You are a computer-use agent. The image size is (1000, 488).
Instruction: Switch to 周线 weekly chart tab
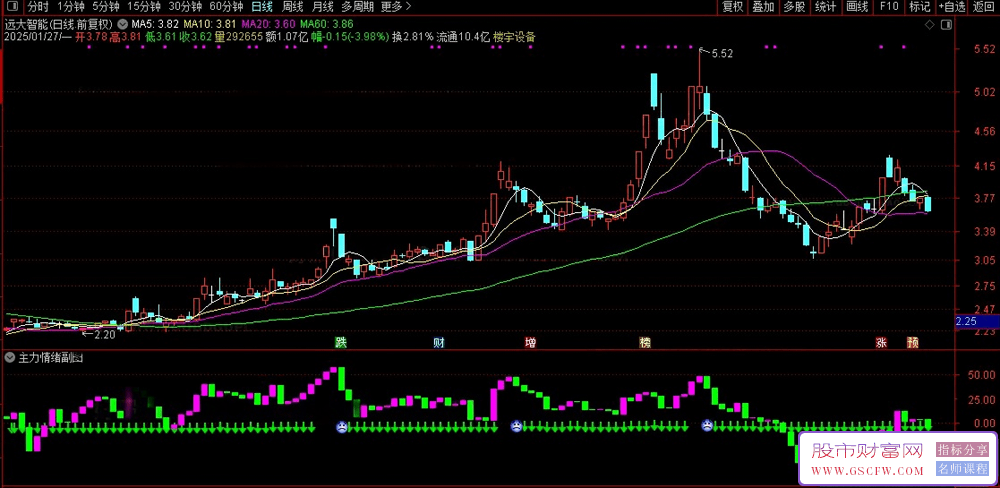(x=293, y=7)
